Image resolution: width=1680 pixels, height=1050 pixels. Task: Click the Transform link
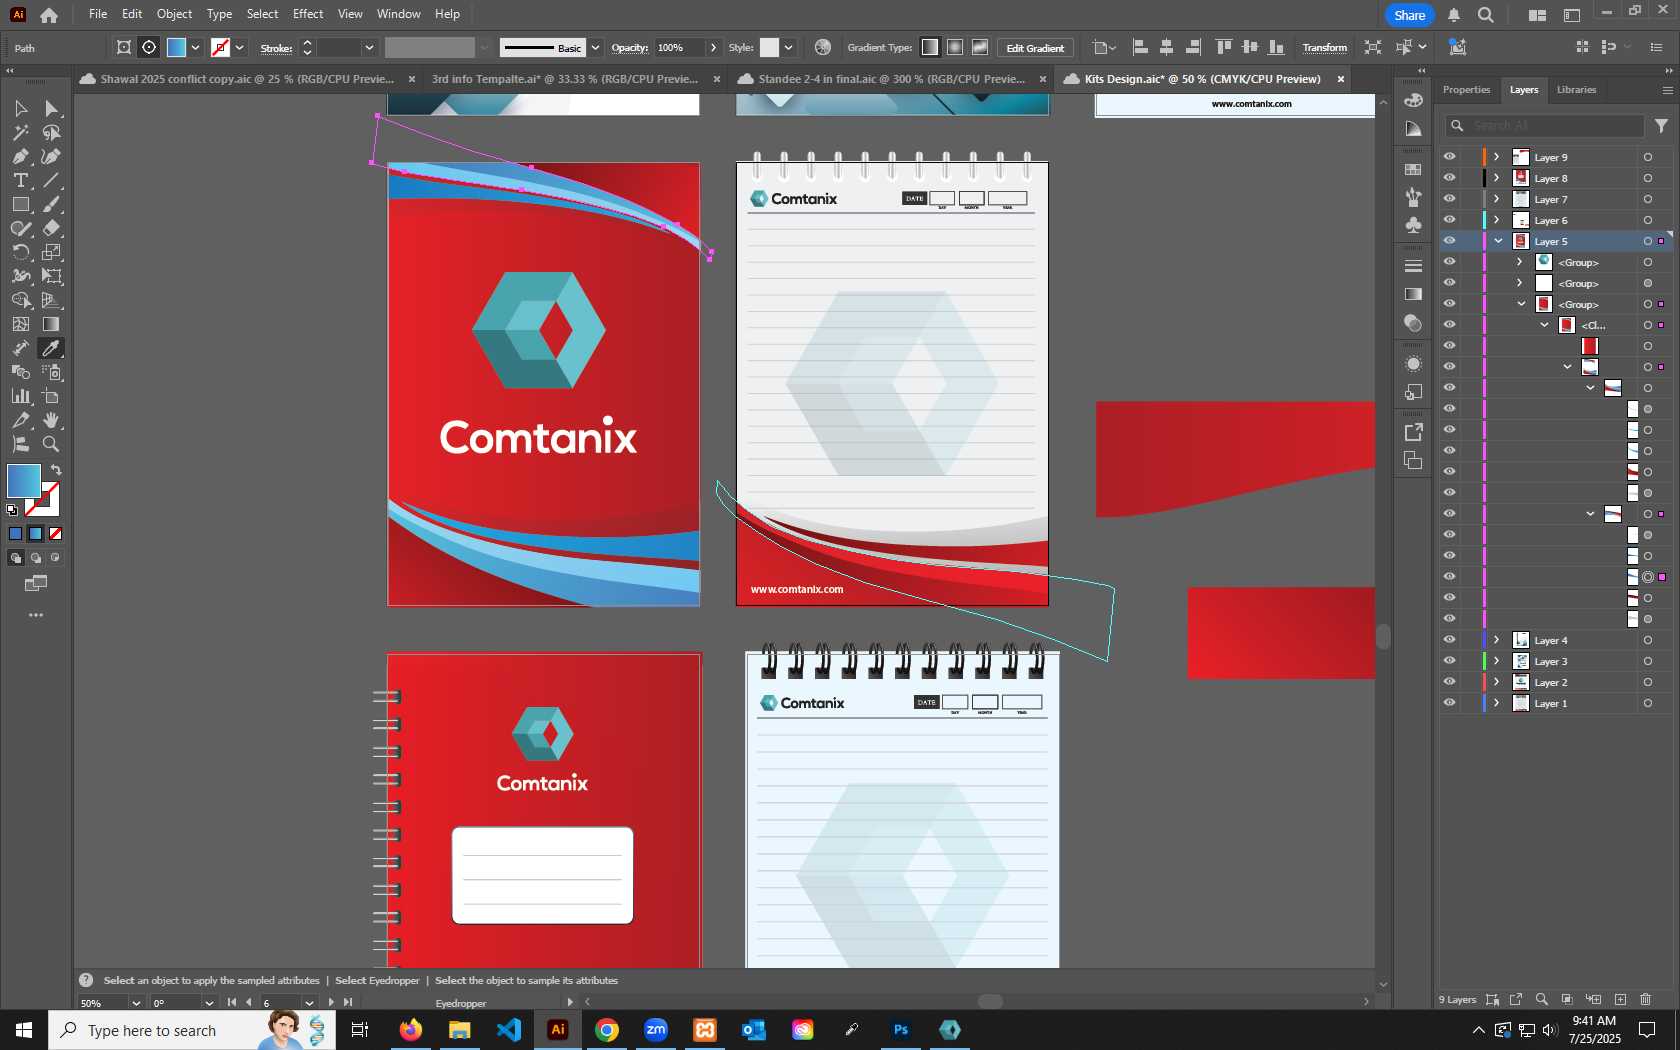[x=1324, y=48]
